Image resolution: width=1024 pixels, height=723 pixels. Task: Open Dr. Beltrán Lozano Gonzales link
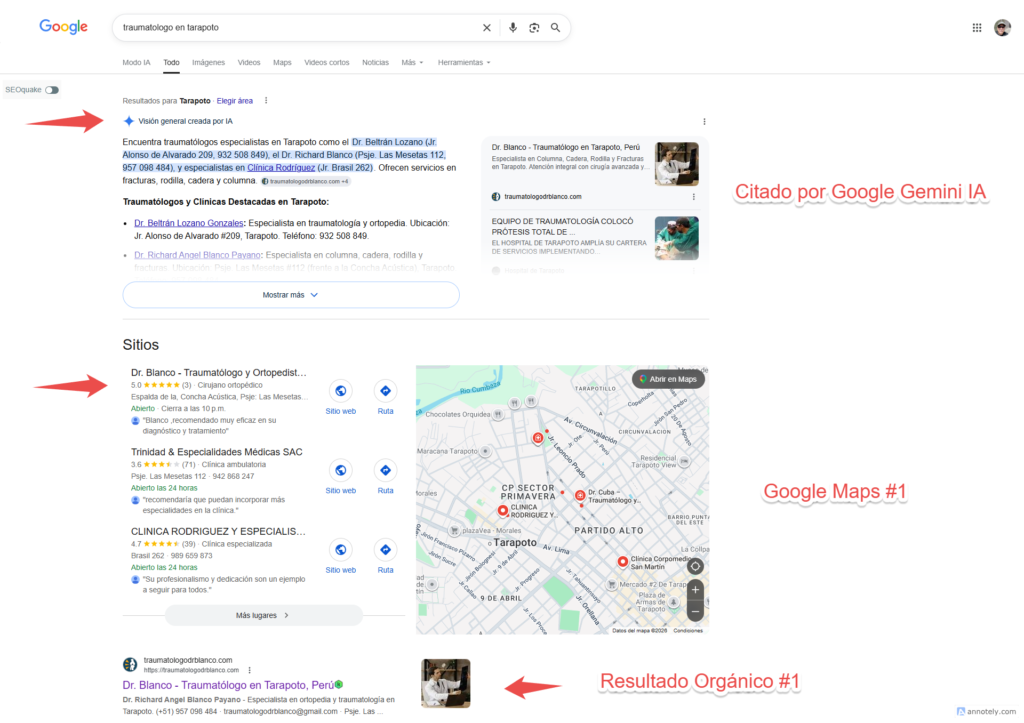click(x=189, y=223)
